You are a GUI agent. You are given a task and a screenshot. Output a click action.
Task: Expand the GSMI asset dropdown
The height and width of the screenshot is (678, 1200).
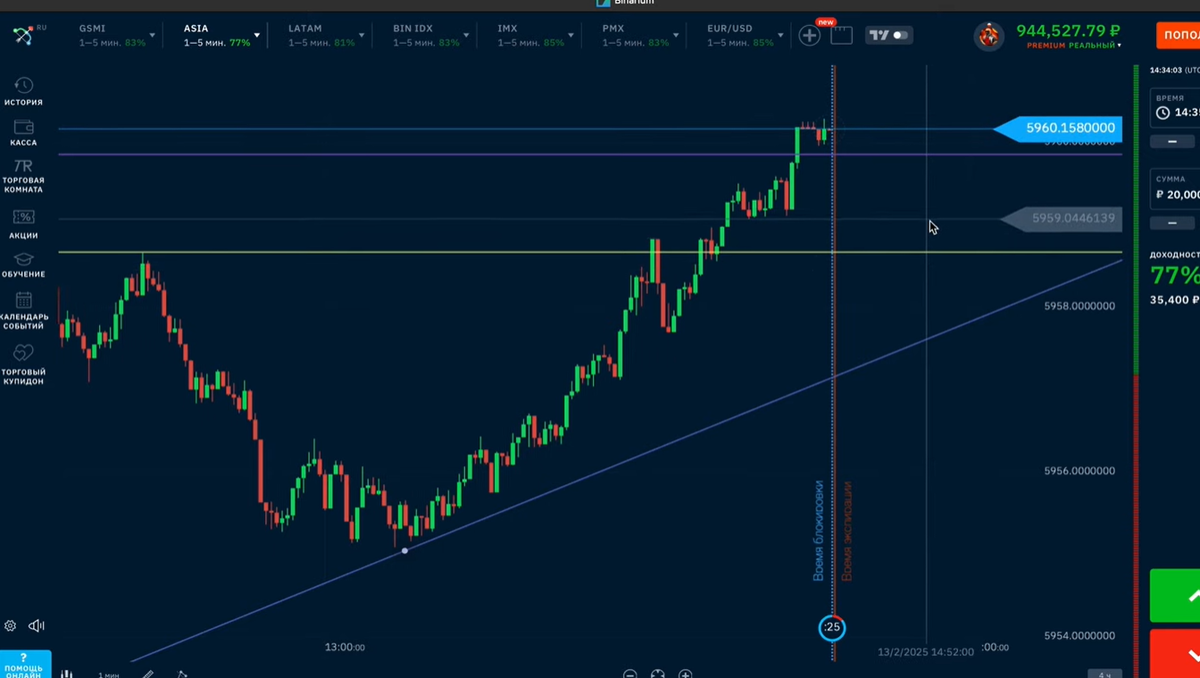[153, 36]
